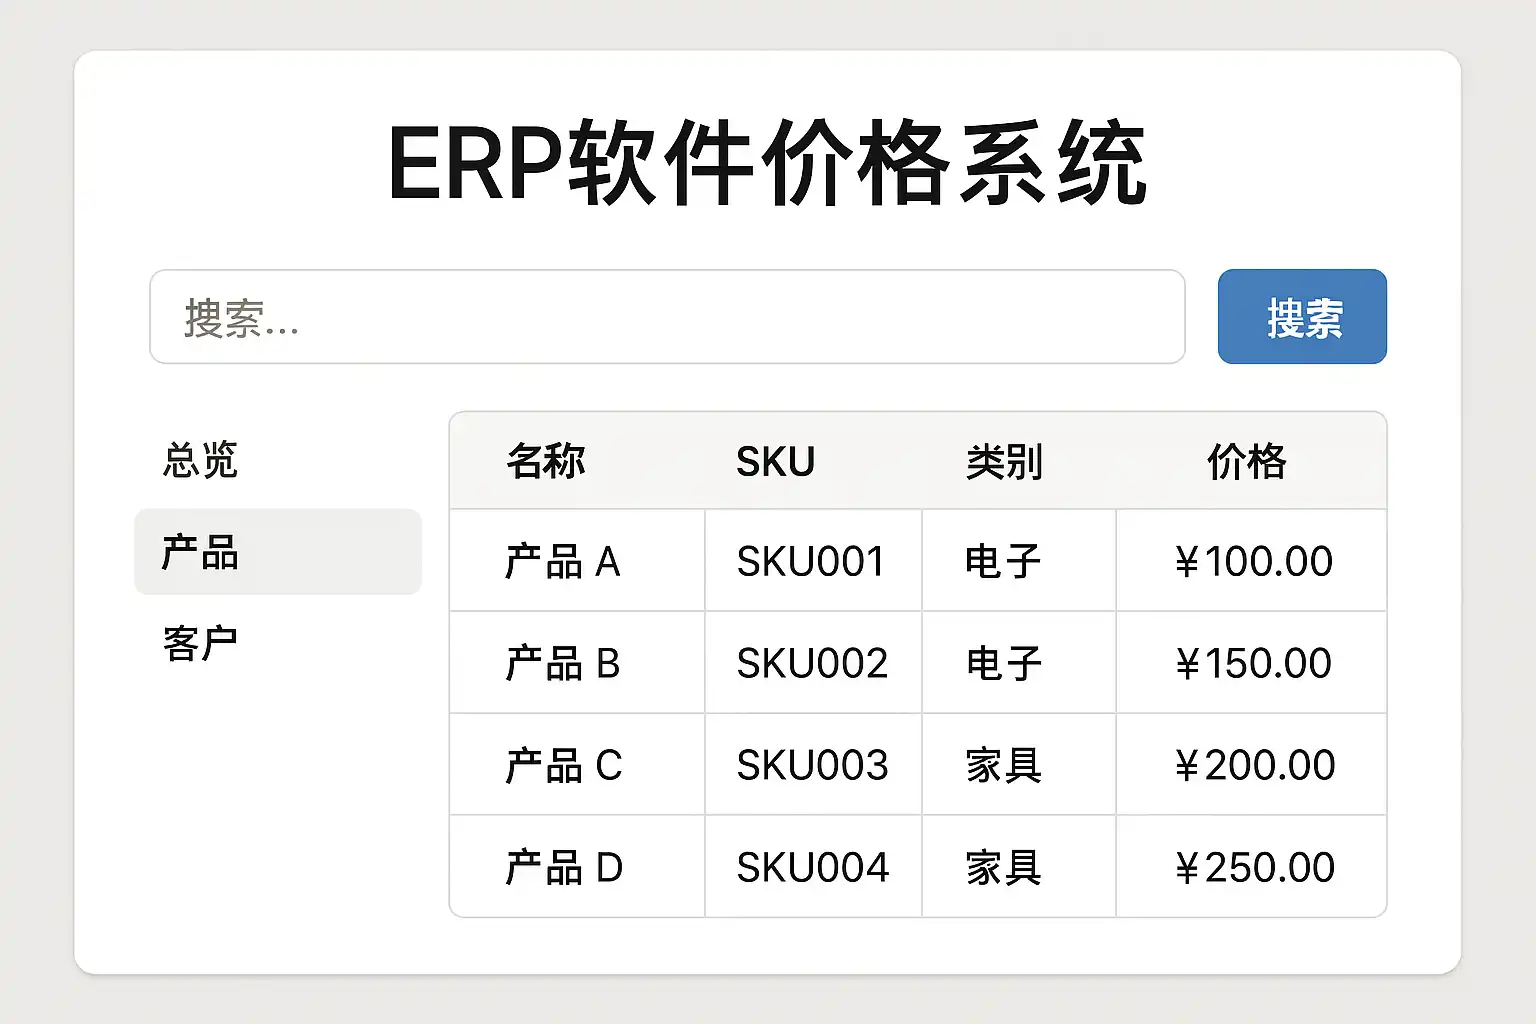Click the 类别 column header
This screenshot has width=1536, height=1024.
click(1004, 462)
